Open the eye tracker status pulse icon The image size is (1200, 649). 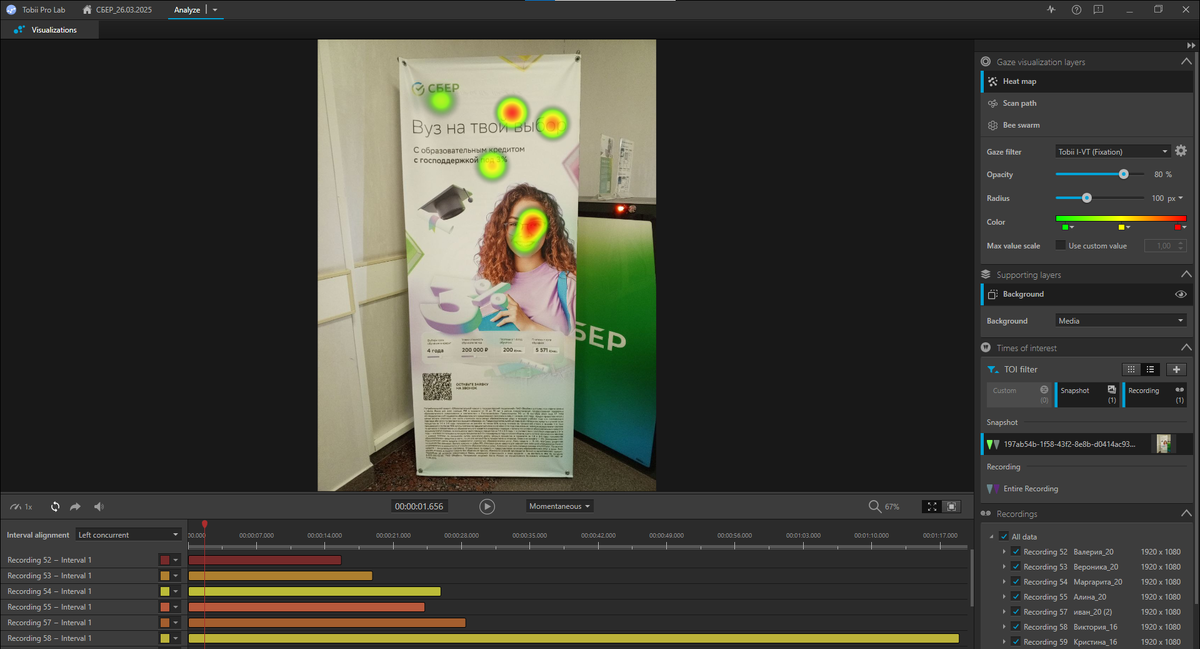click(x=1051, y=9)
